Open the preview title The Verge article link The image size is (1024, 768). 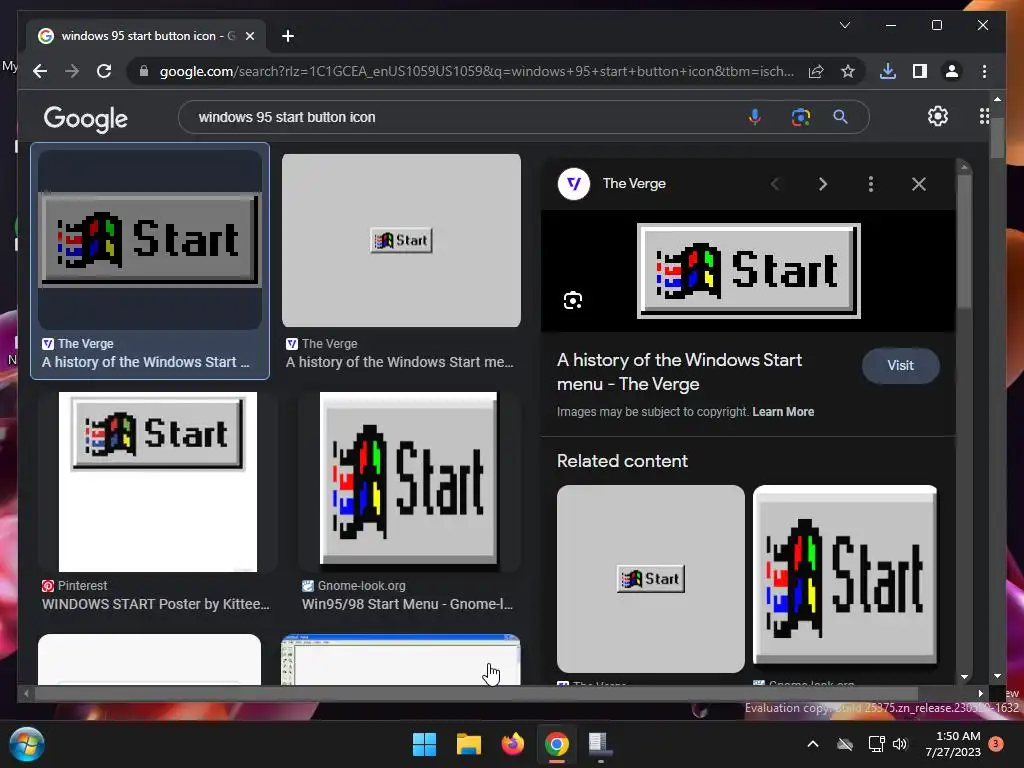[x=679, y=372]
